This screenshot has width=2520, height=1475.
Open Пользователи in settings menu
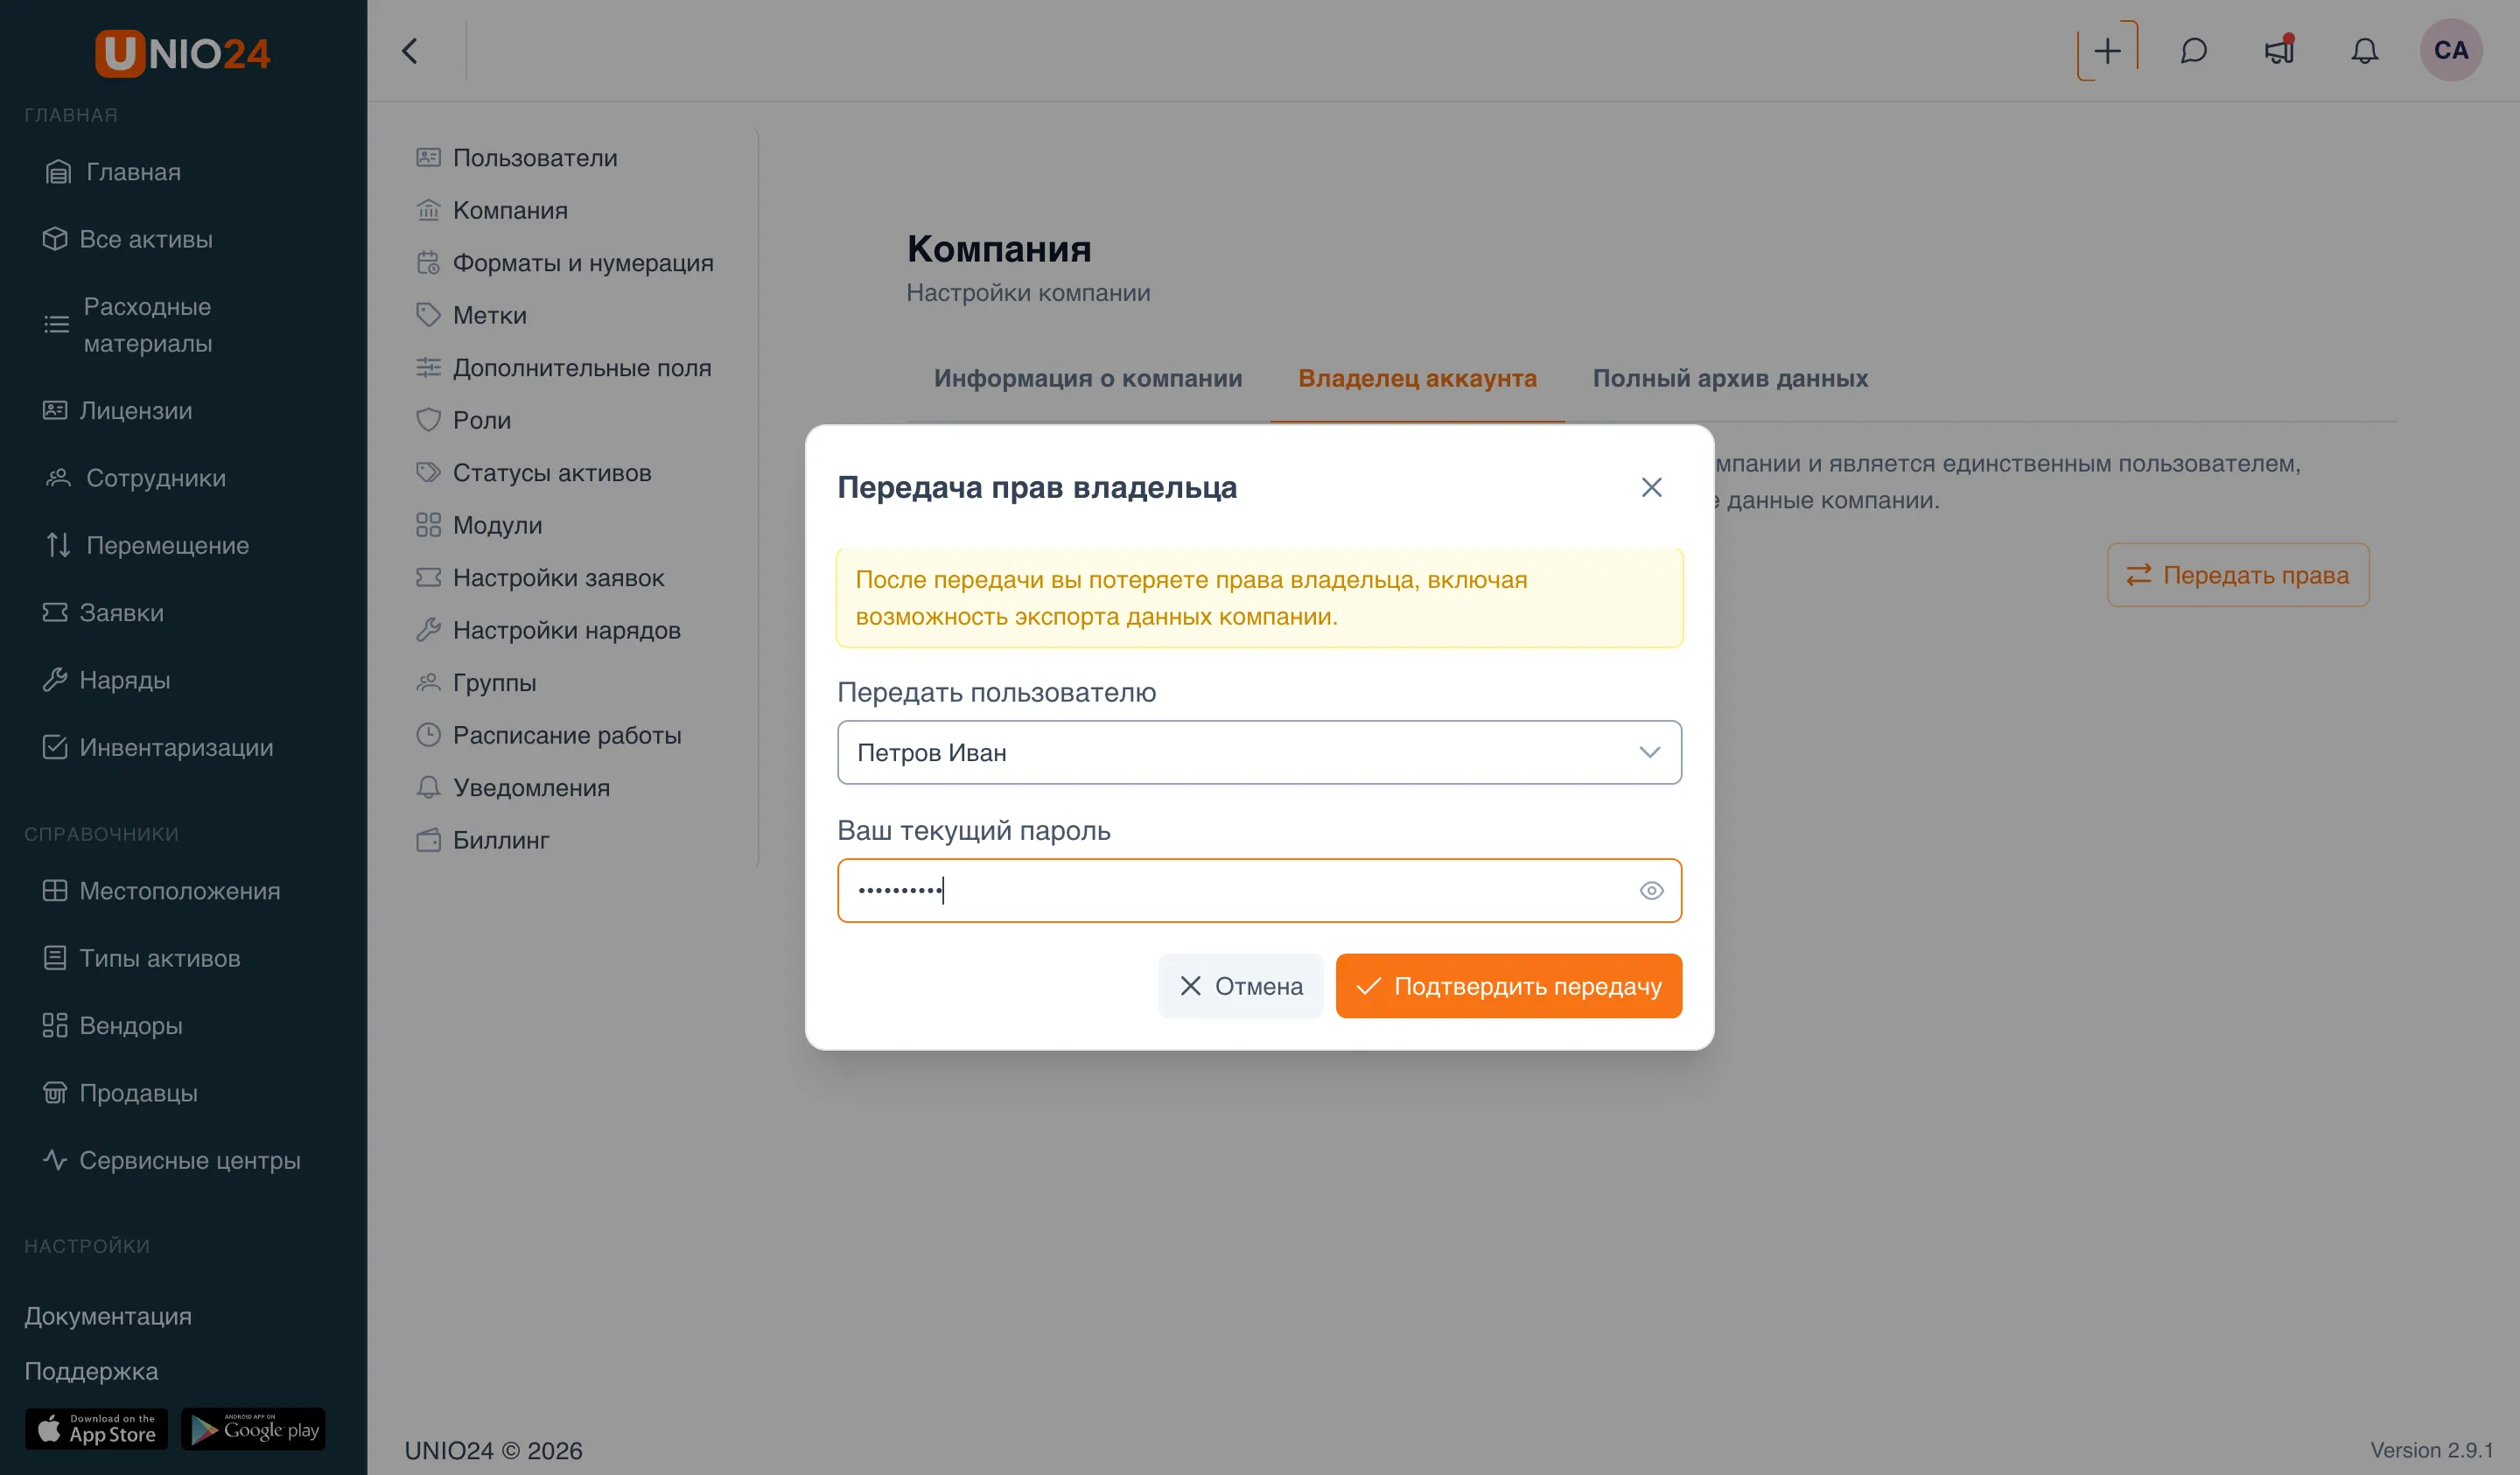click(516, 157)
